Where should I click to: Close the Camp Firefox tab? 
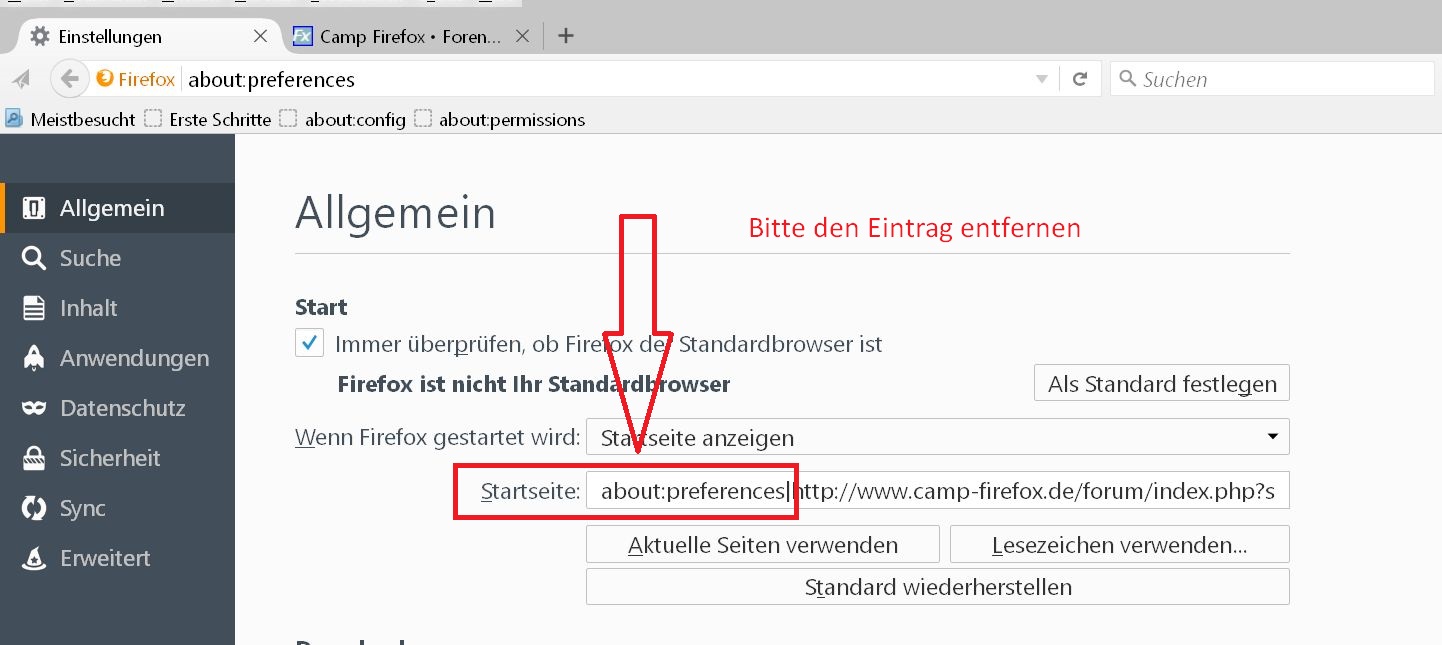point(521,36)
